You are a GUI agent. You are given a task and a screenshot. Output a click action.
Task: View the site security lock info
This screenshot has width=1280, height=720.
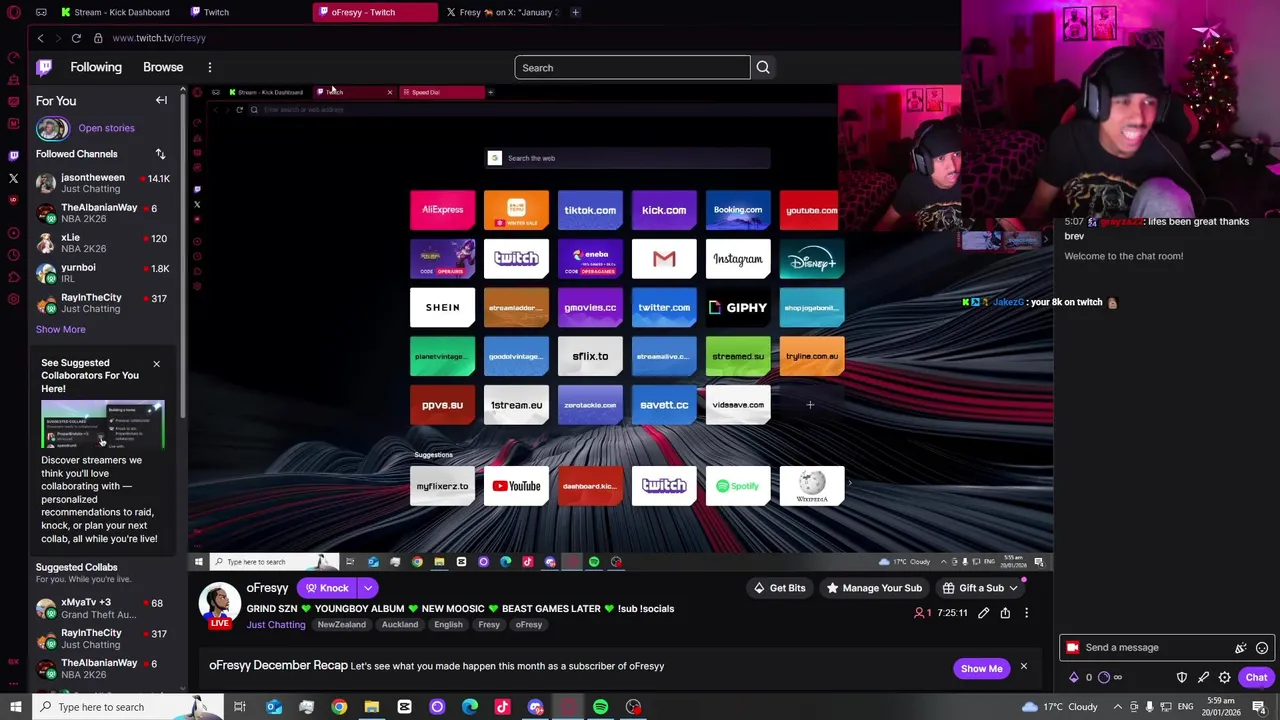click(x=98, y=38)
